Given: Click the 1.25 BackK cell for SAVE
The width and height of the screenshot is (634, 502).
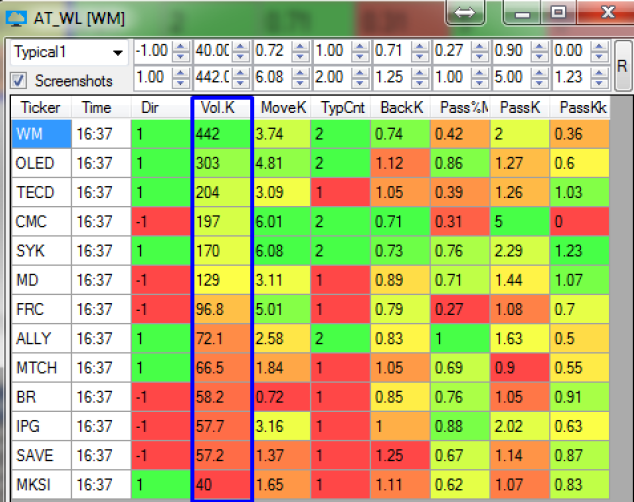Looking at the screenshot, I should [x=400, y=456].
